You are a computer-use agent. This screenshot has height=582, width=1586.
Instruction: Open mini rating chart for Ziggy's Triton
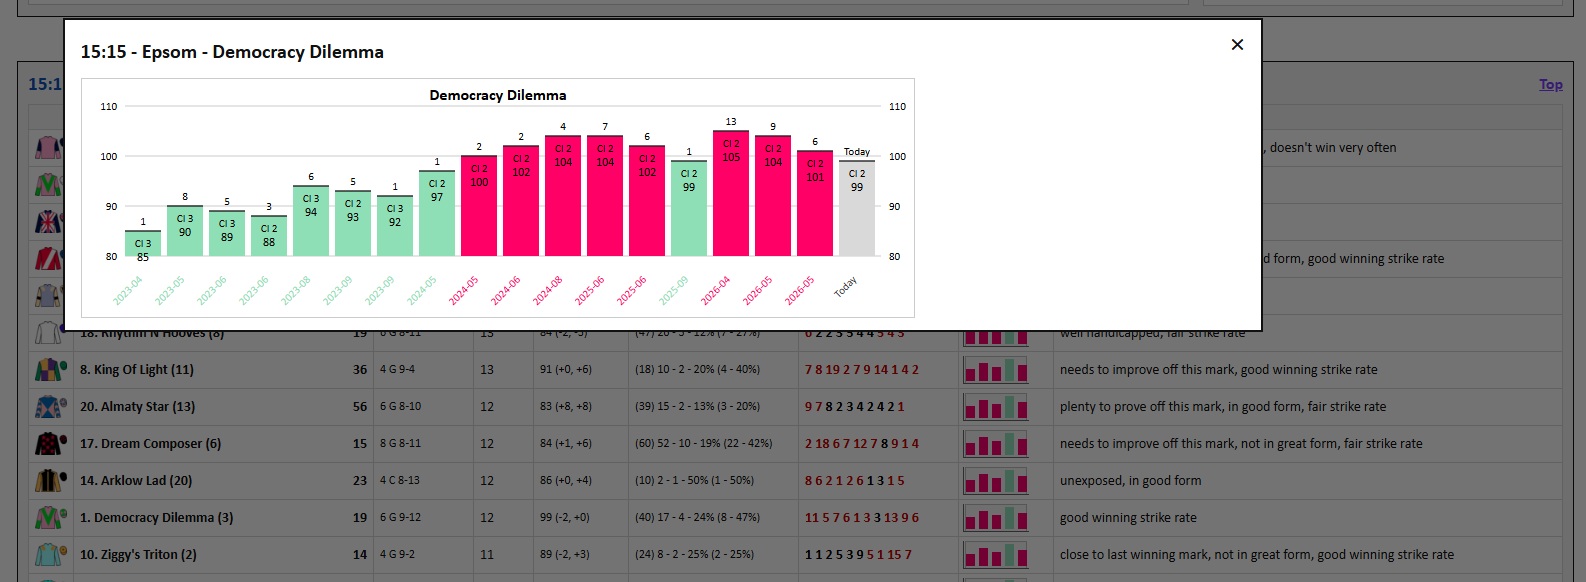pyautogui.click(x=995, y=555)
